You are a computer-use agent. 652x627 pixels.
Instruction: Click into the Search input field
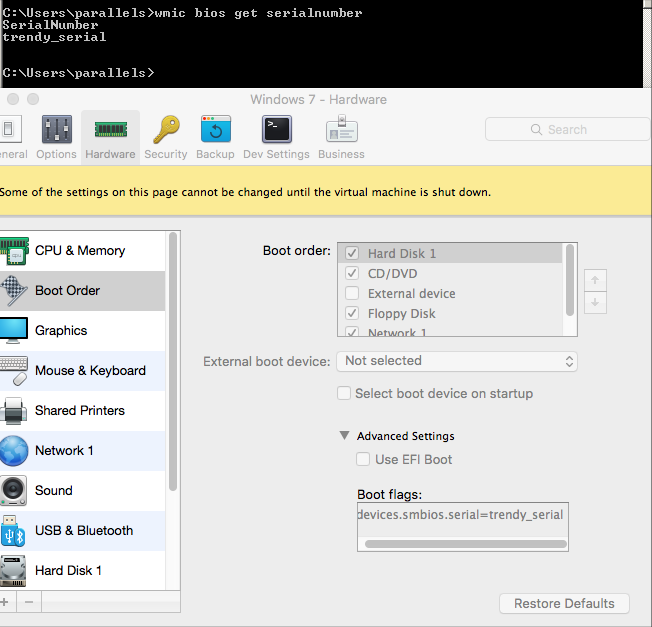[x=568, y=129]
